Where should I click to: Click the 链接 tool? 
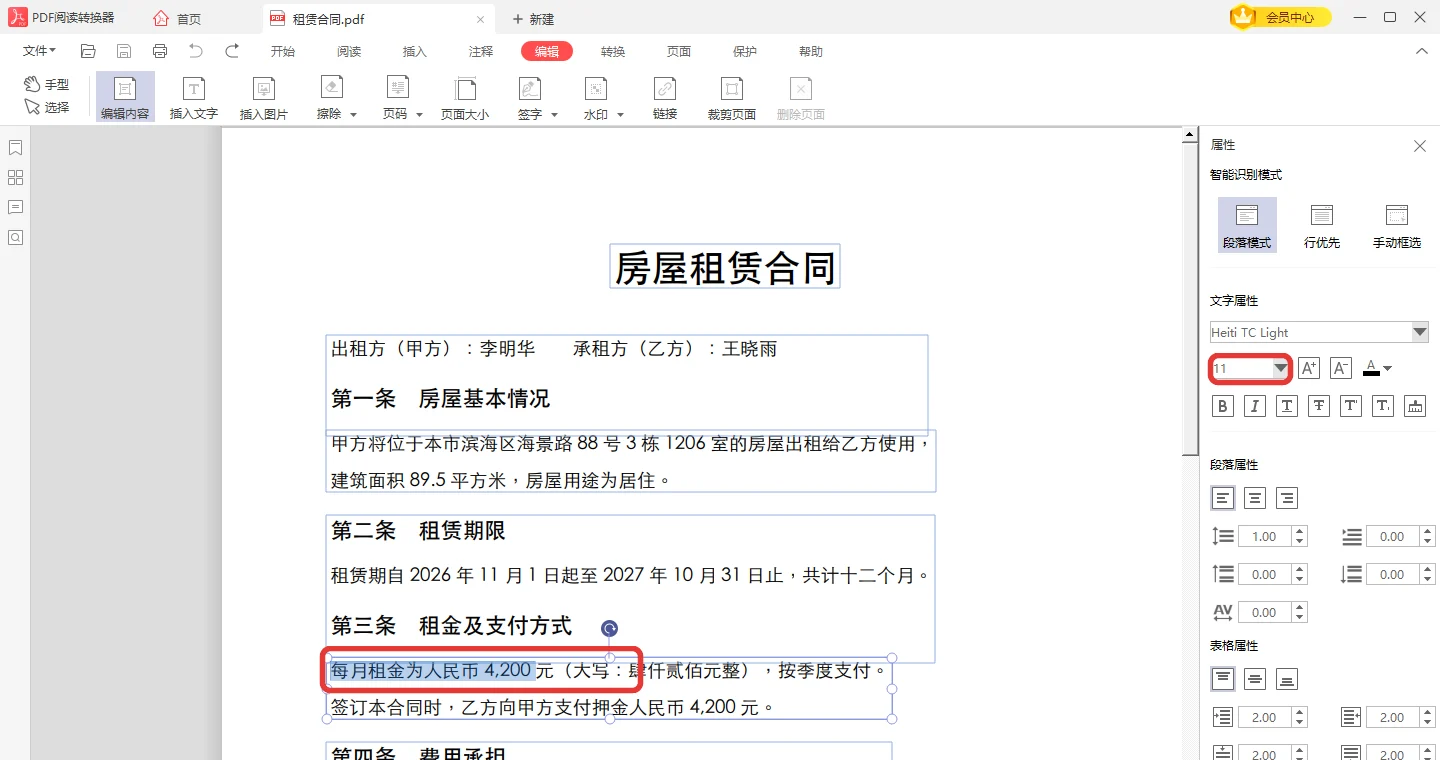665,97
